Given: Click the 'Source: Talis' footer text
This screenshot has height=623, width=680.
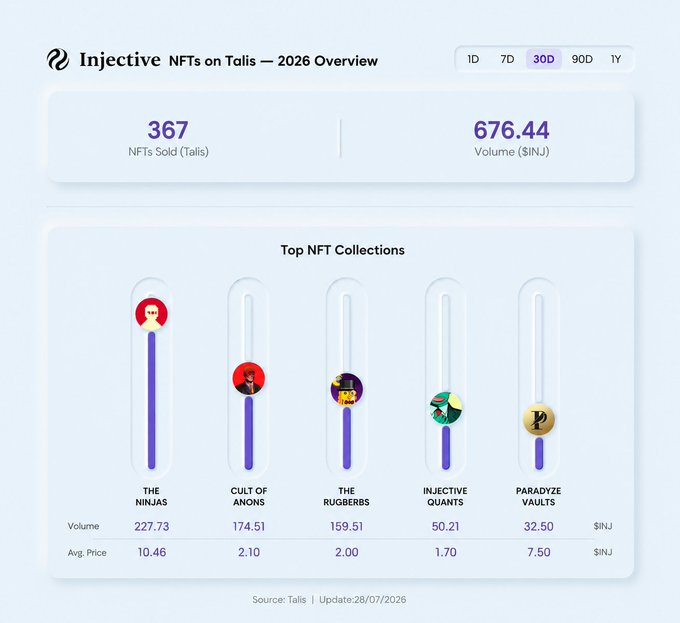Looking at the screenshot, I should 279,600.
